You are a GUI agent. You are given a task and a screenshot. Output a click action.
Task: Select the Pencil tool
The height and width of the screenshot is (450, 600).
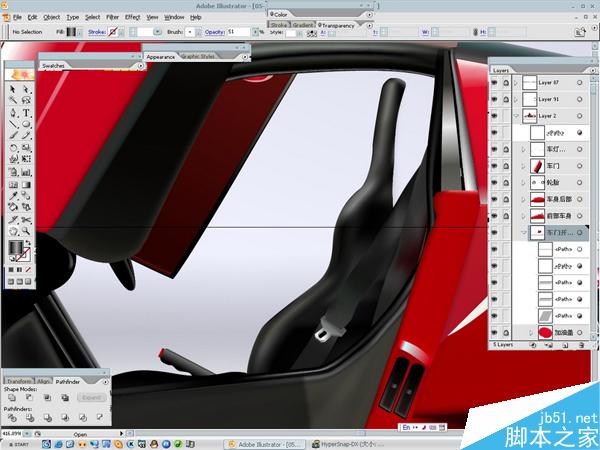pos(26,135)
